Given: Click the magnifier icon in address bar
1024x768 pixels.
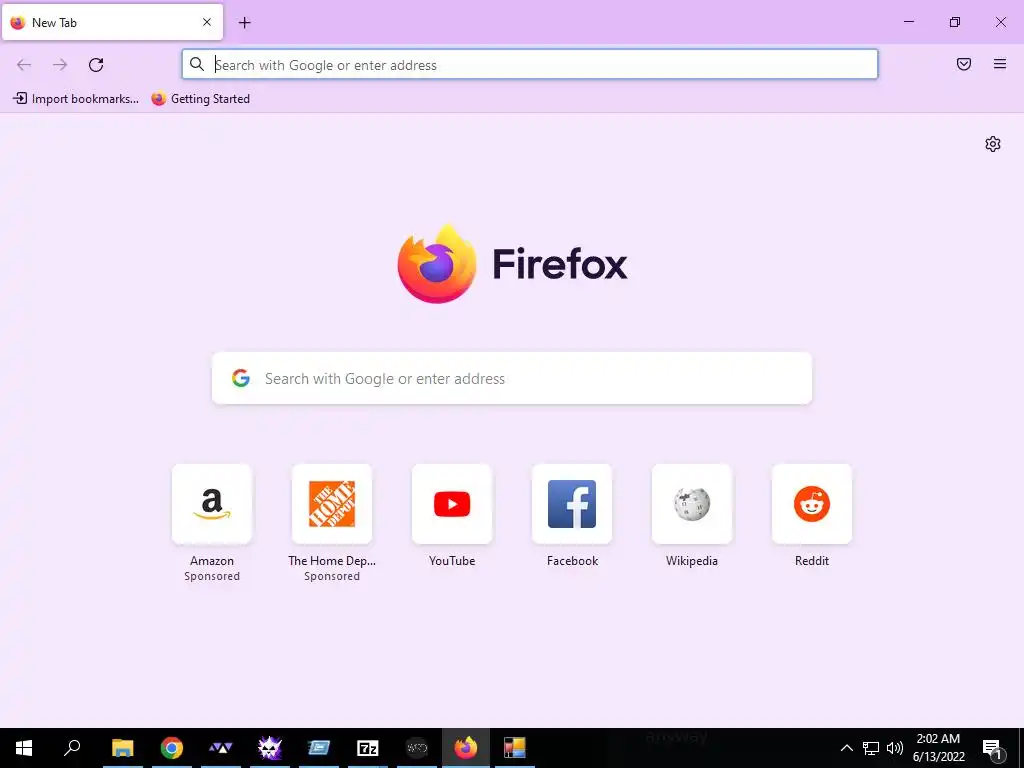Looking at the screenshot, I should pos(197,64).
